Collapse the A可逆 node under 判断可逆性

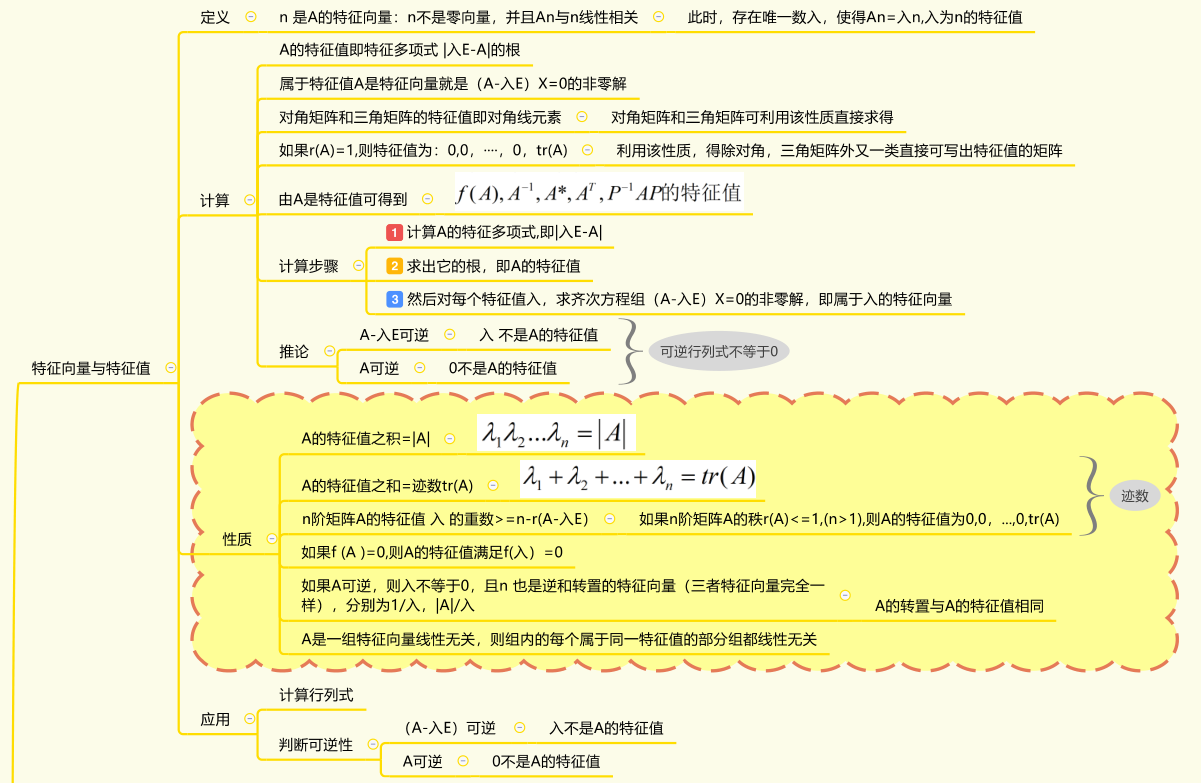click(x=463, y=761)
